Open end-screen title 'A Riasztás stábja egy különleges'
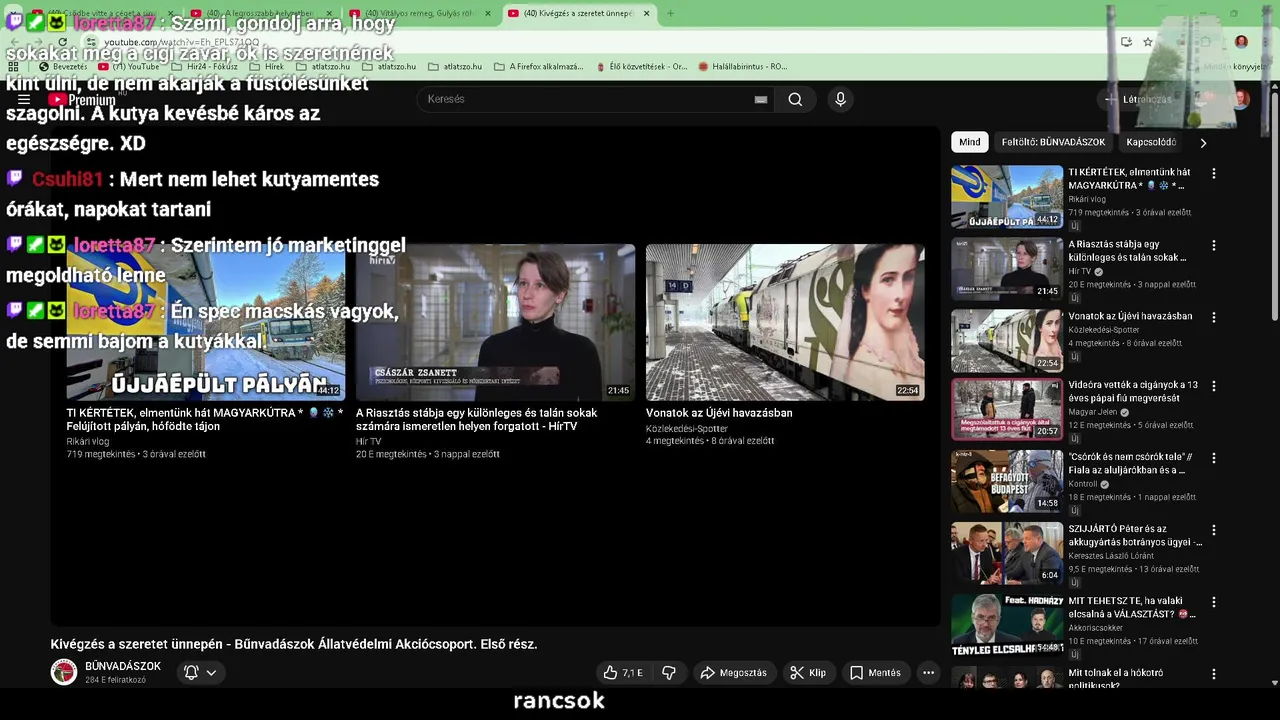1280x720 pixels. coord(476,419)
